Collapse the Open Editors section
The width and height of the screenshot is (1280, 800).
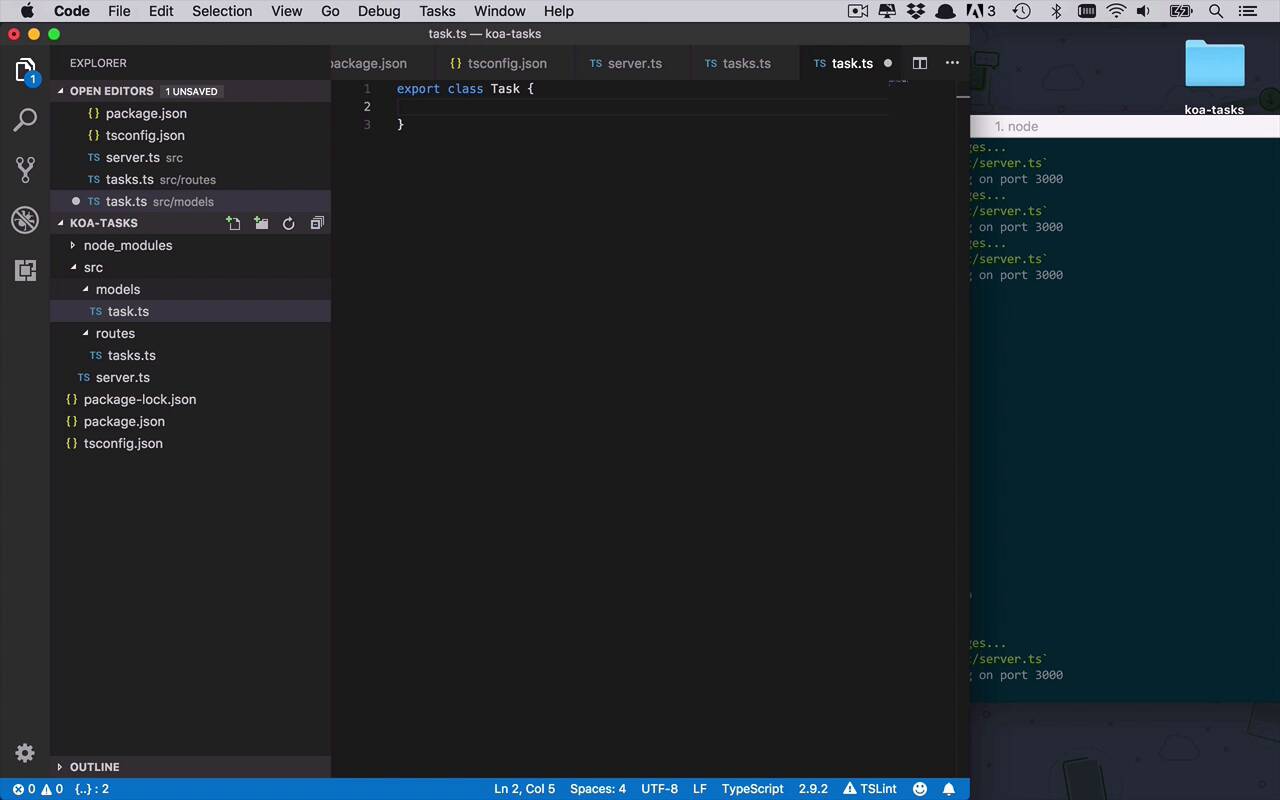point(111,91)
